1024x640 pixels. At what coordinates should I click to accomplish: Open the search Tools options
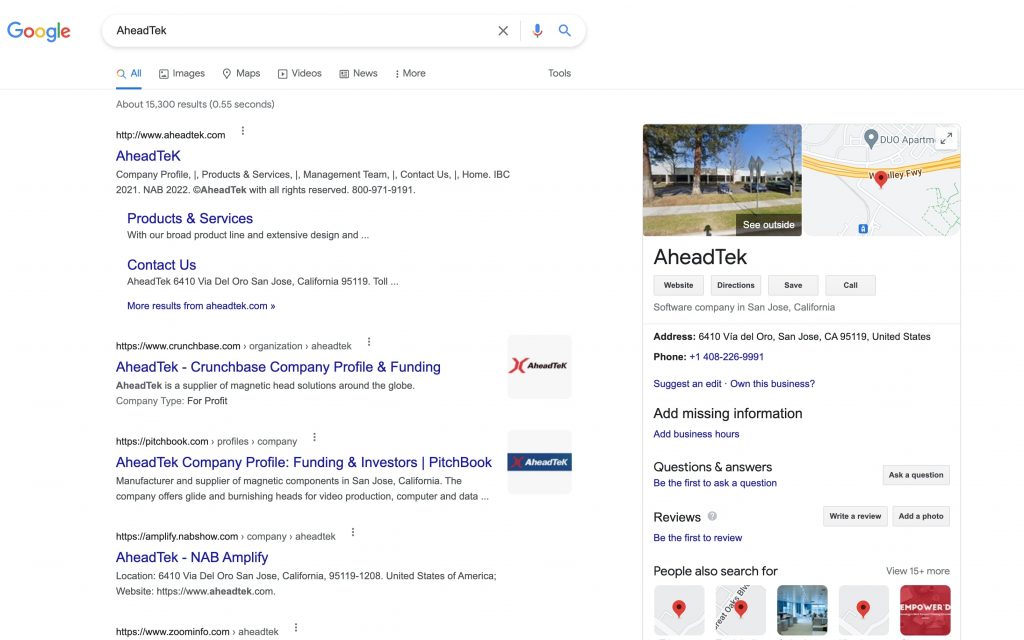pyautogui.click(x=560, y=74)
